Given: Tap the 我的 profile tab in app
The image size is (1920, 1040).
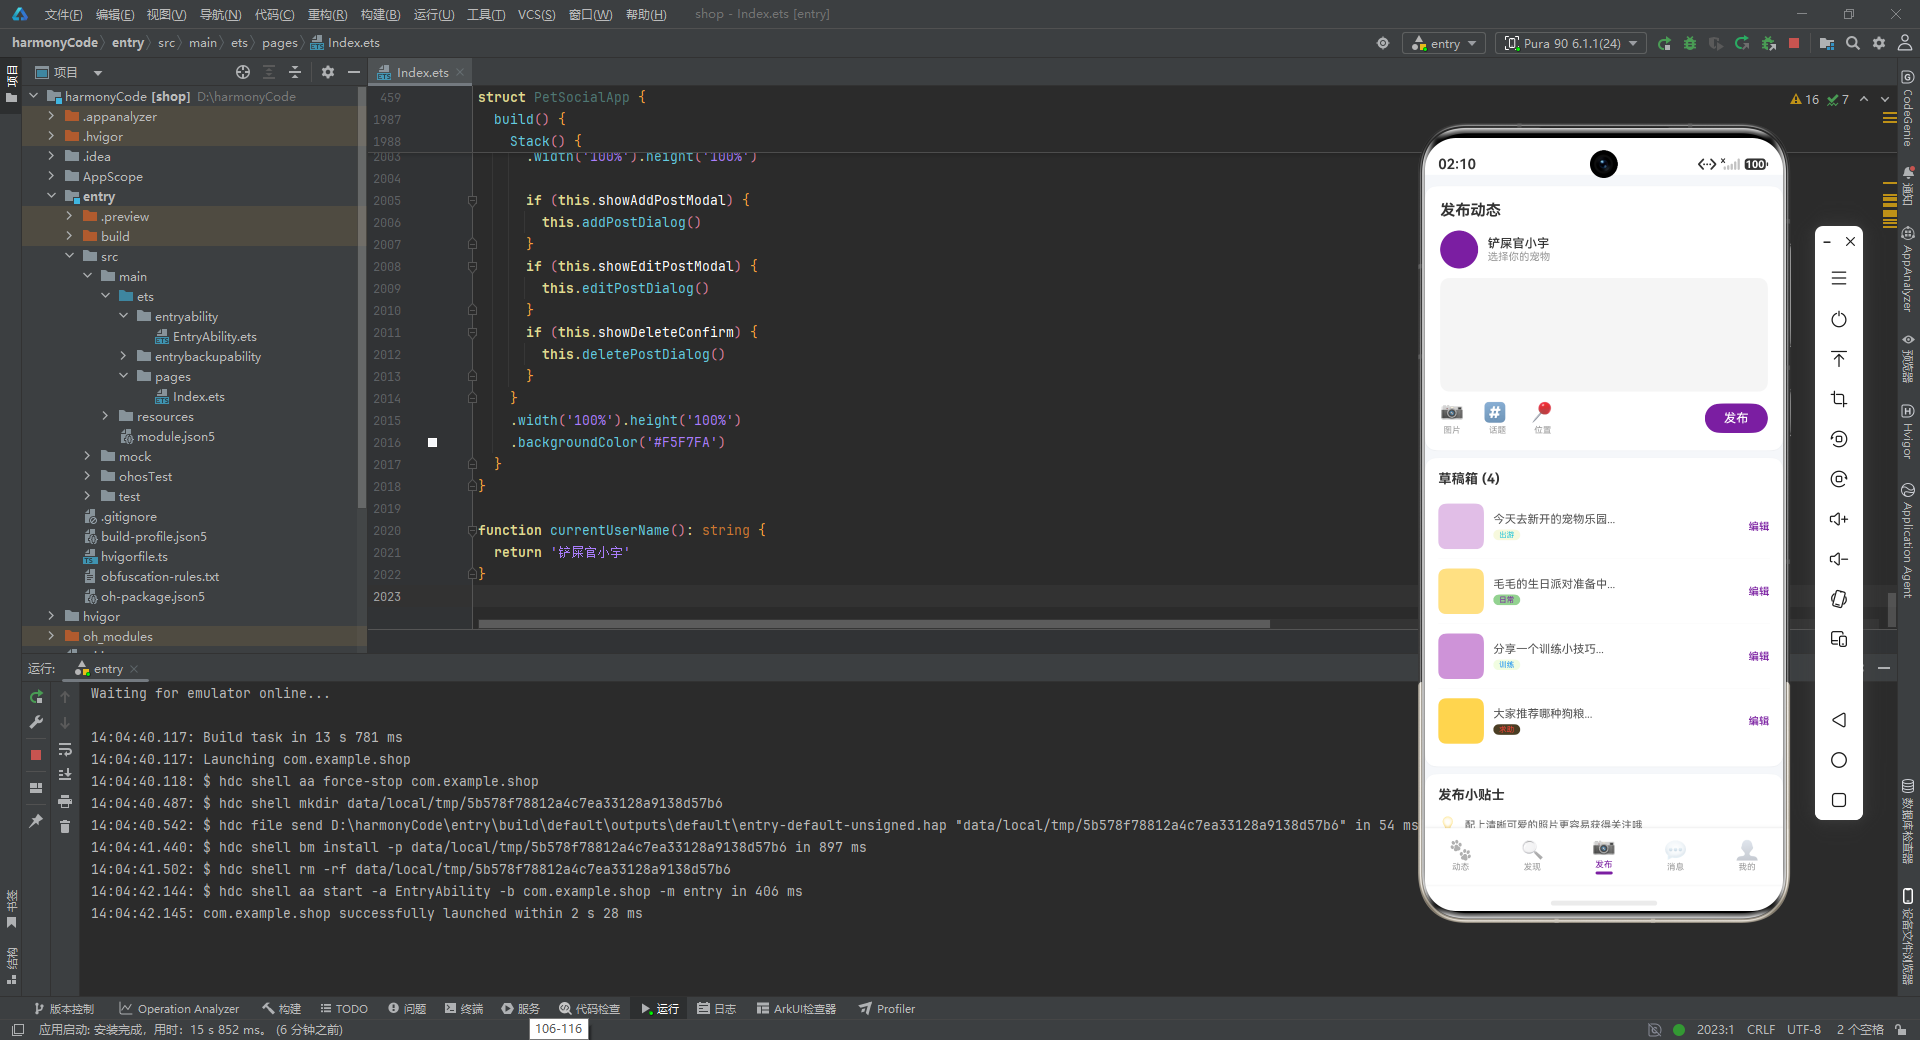Looking at the screenshot, I should [x=1746, y=856].
